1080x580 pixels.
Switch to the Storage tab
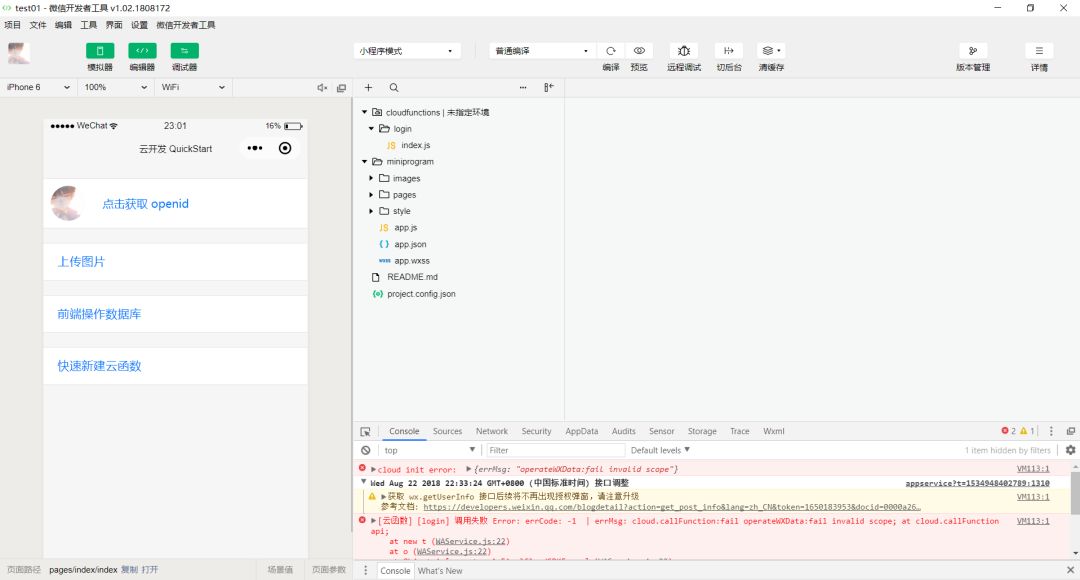point(702,431)
